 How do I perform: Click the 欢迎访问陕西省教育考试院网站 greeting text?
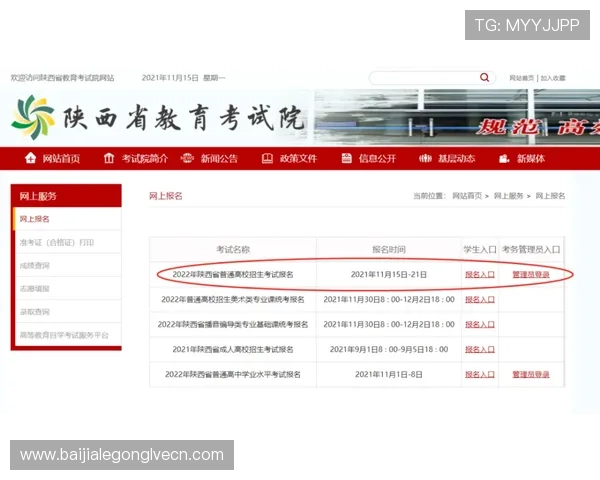62,78
